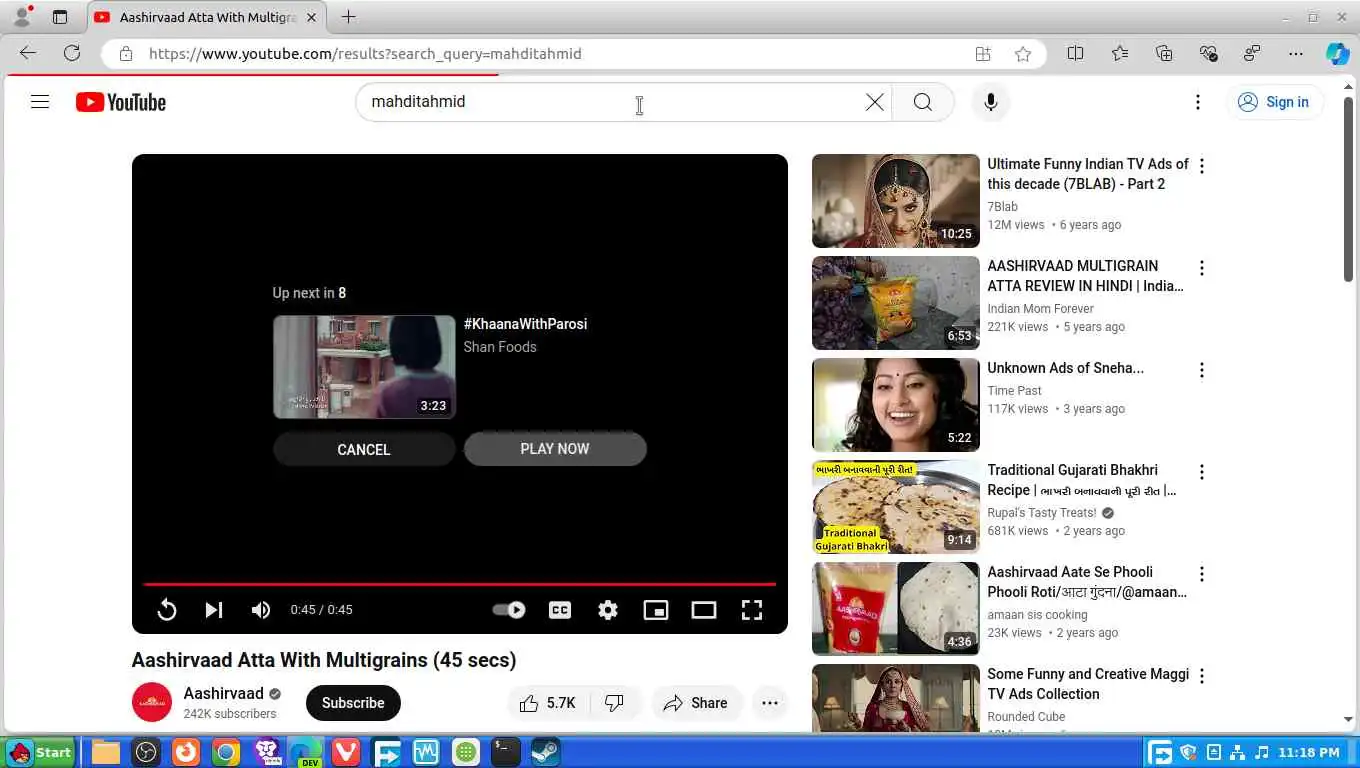
Task: Cancel the up next autoplay
Action: (x=364, y=449)
